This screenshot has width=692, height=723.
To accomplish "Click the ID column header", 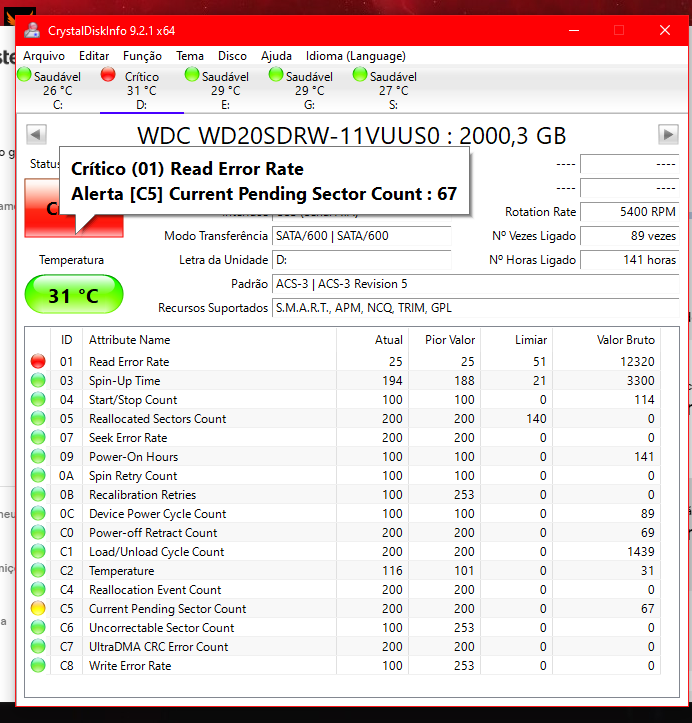I will pyautogui.click(x=66, y=340).
